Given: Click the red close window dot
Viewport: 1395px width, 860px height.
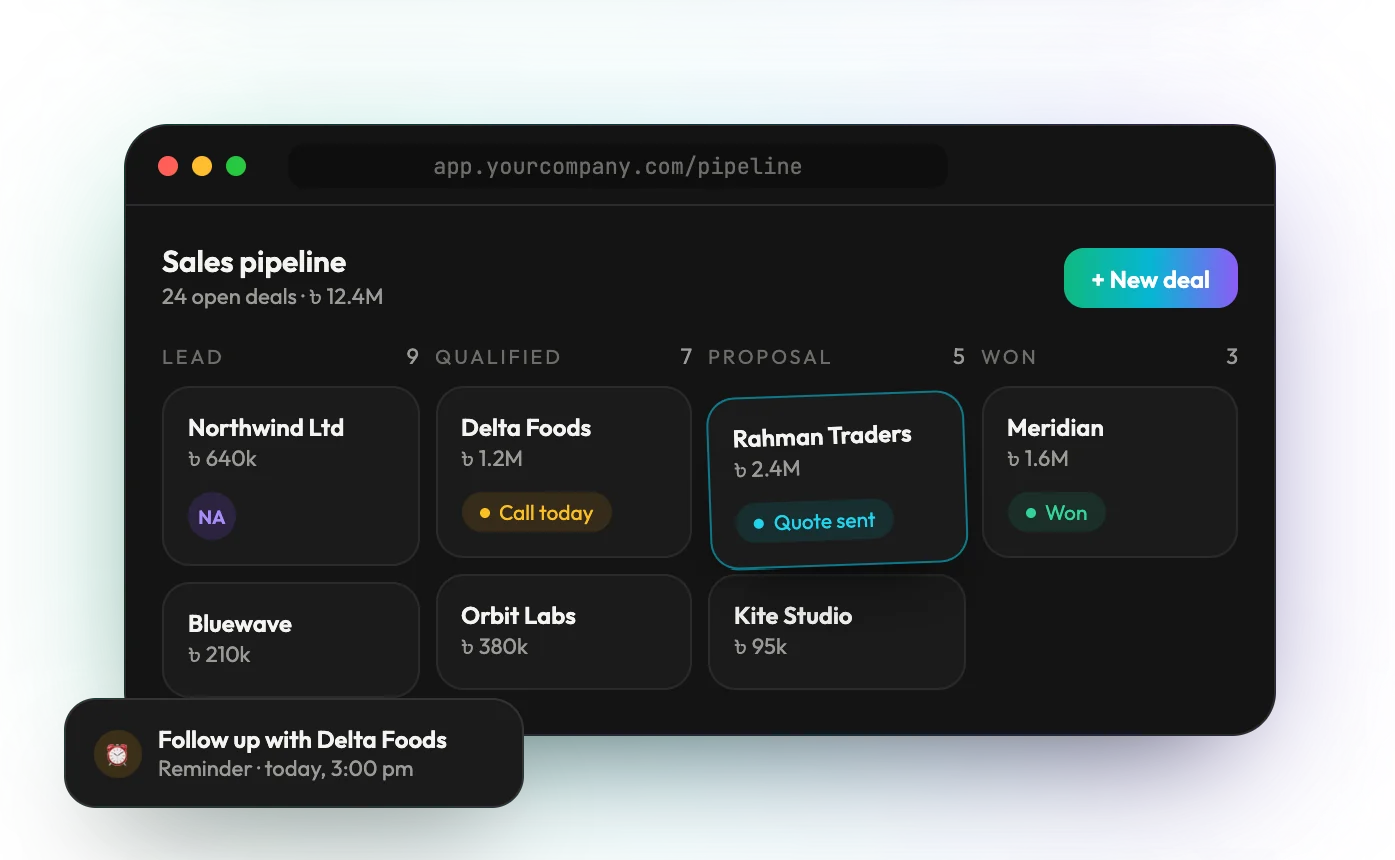Looking at the screenshot, I should pos(168,166).
